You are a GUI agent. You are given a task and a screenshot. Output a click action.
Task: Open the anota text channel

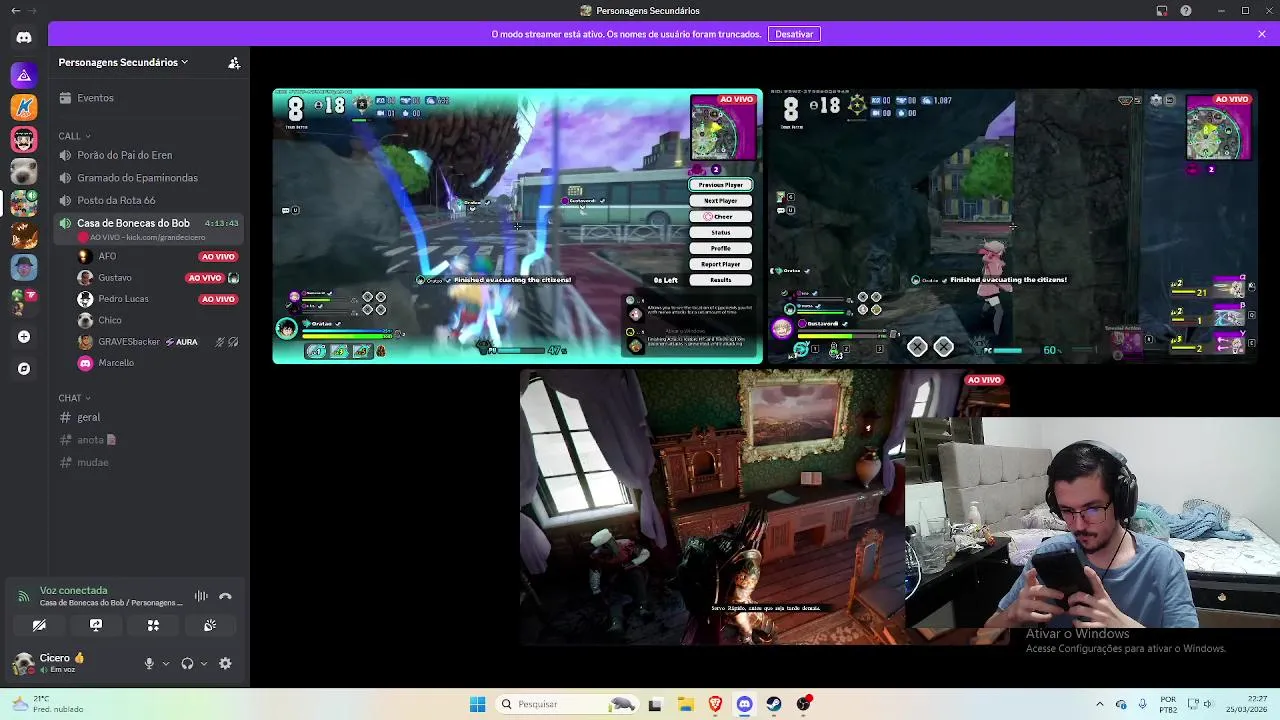(149, 440)
